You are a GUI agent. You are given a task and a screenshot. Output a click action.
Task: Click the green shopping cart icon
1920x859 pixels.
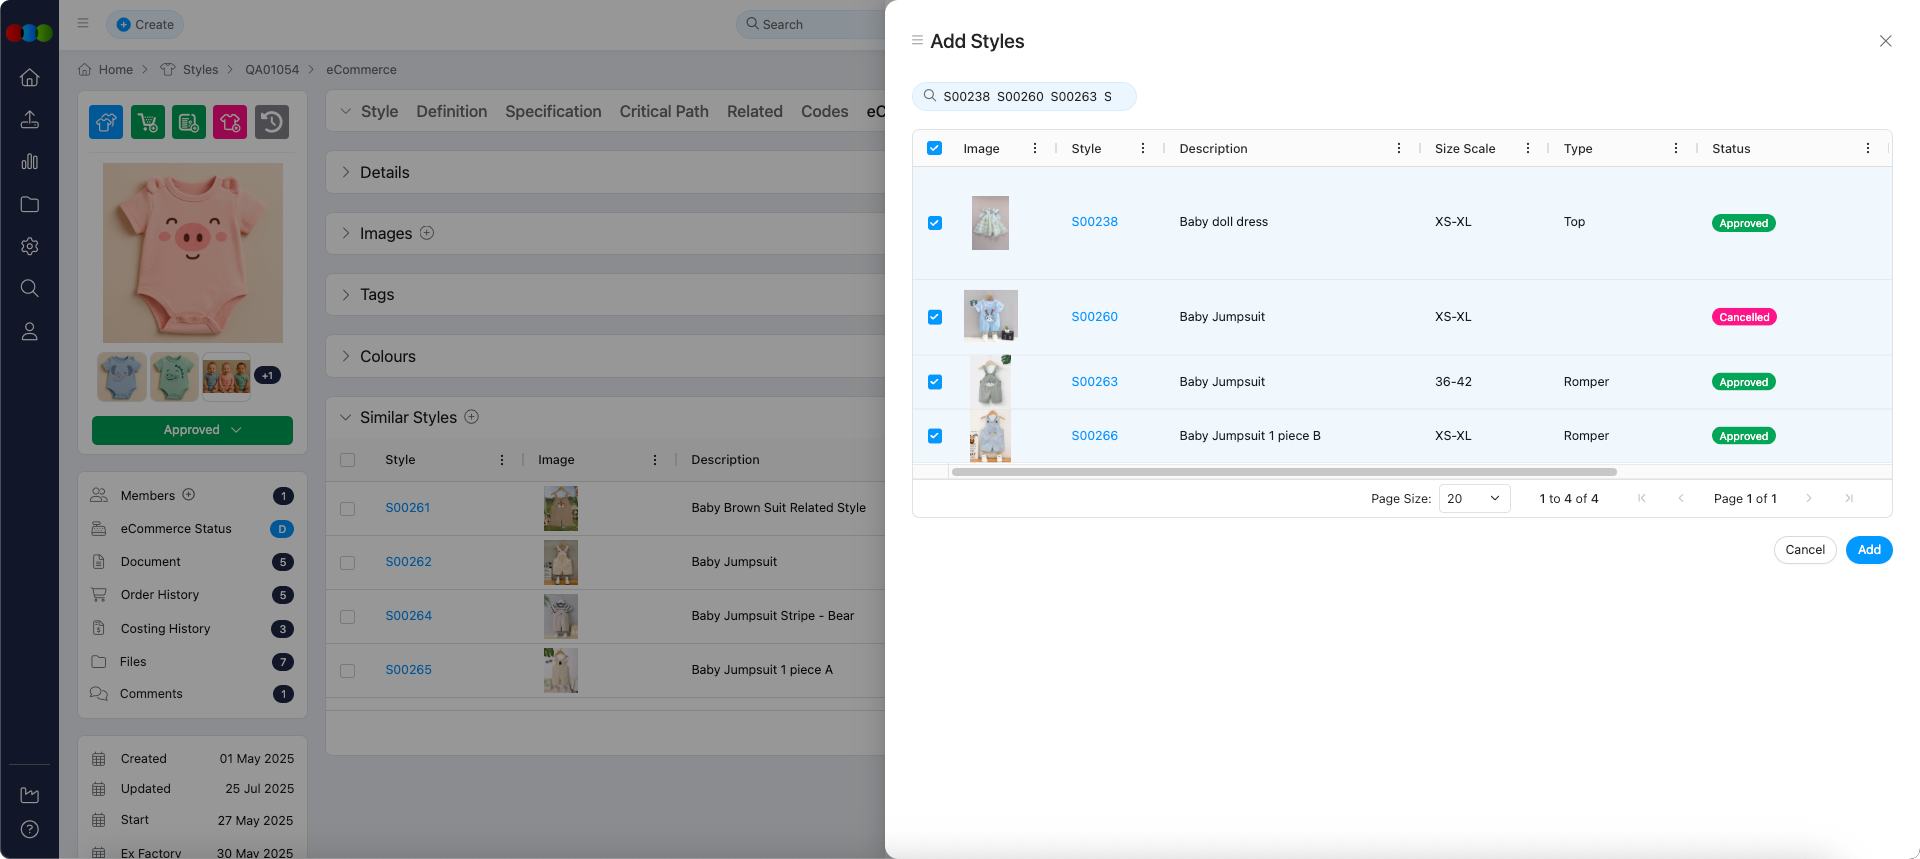click(x=148, y=122)
